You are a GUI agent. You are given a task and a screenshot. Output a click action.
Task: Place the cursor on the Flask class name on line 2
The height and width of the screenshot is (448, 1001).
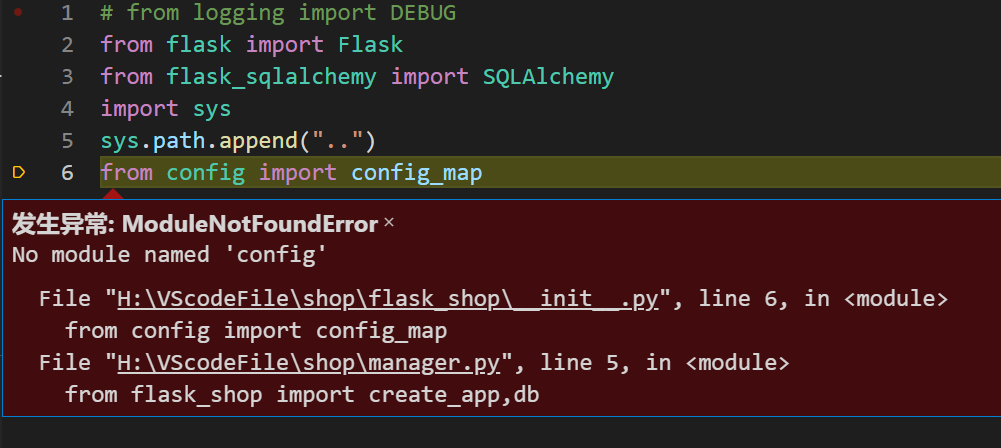(x=371, y=45)
